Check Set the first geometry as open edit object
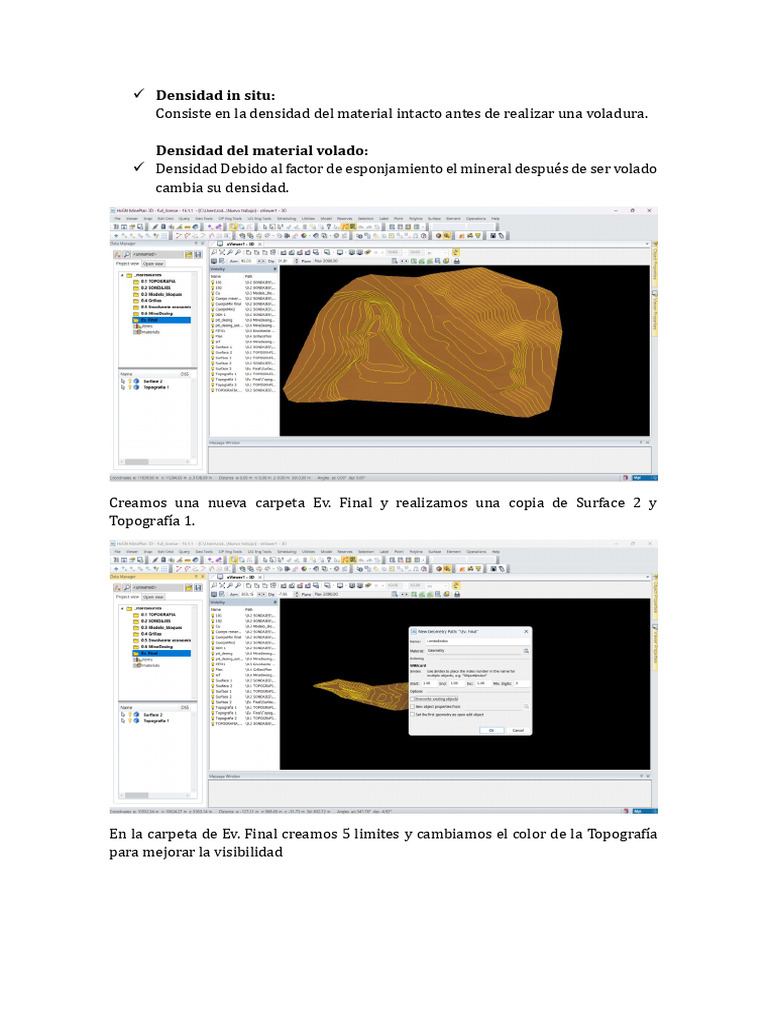 413,714
